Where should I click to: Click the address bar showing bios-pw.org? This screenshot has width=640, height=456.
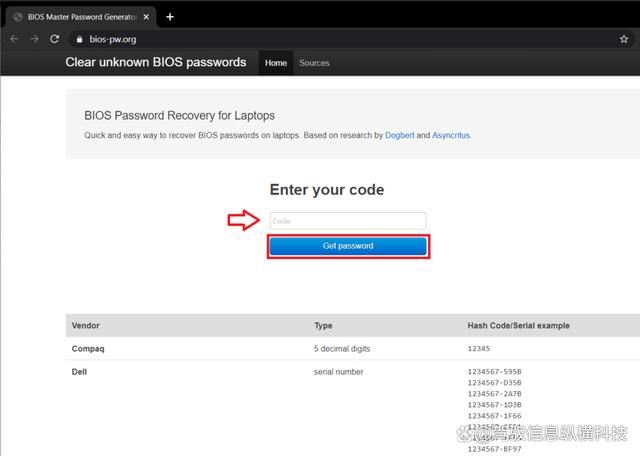(x=300, y=39)
